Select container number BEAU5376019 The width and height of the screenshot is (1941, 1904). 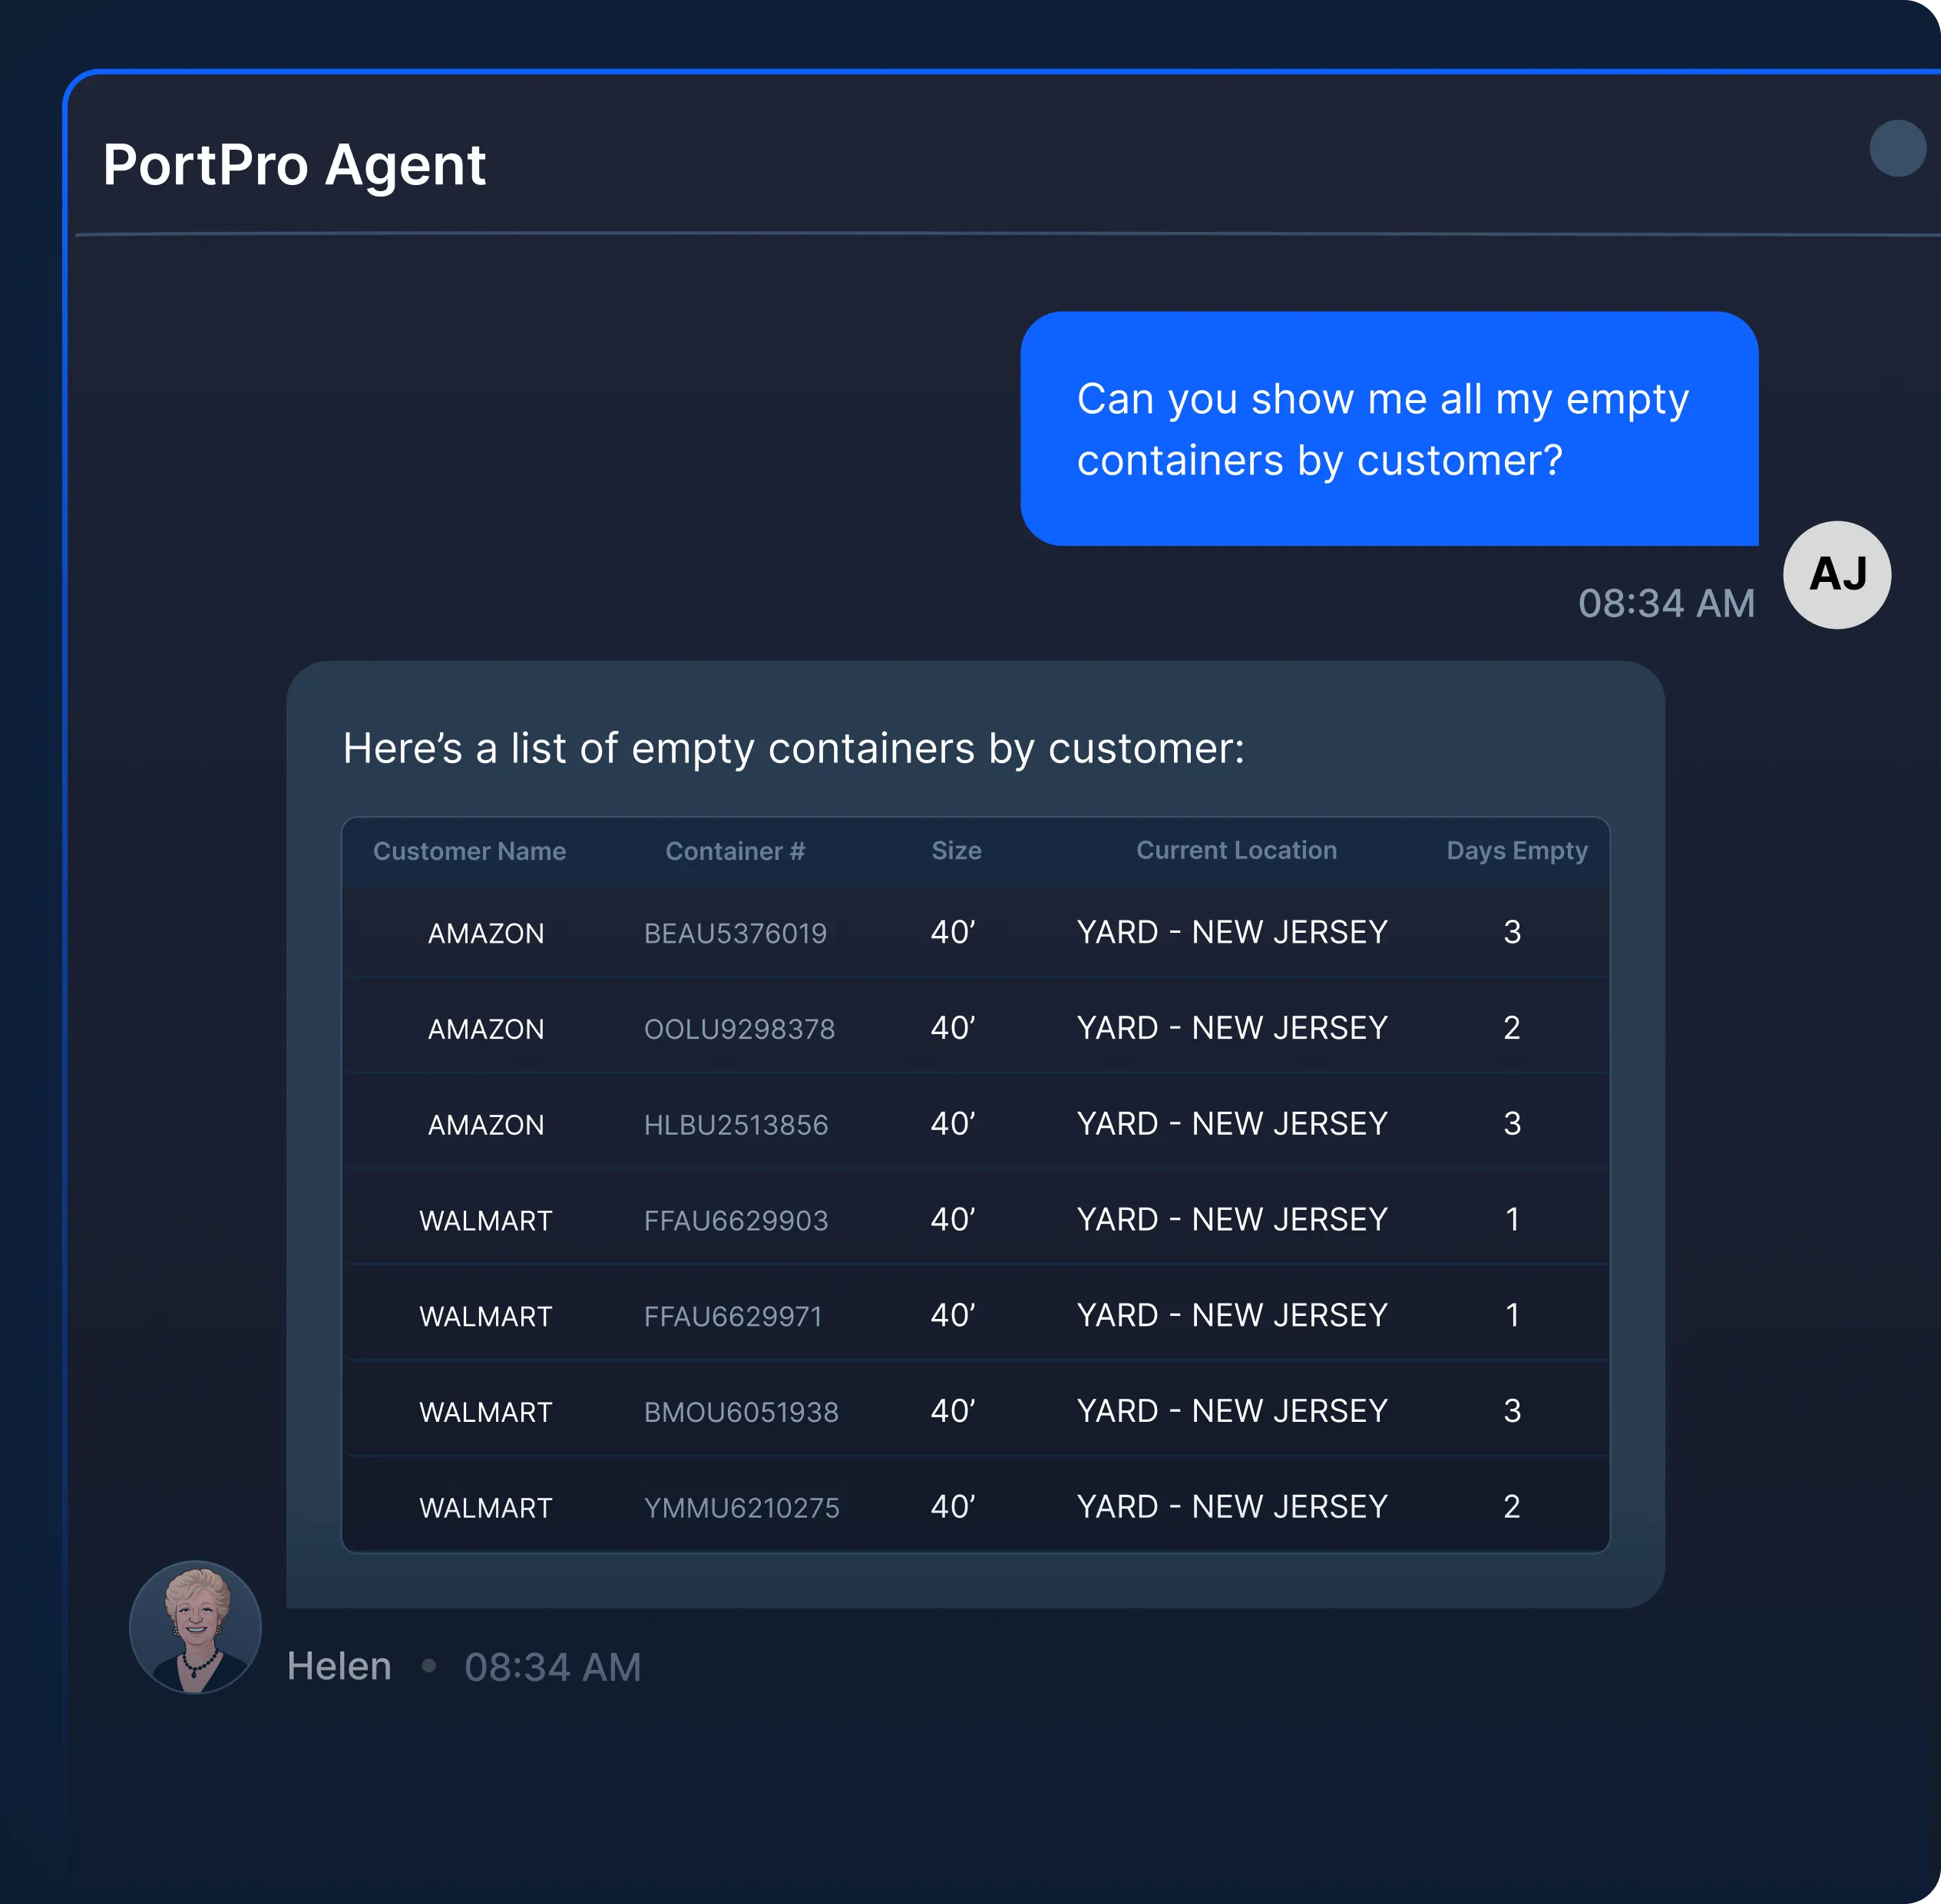(x=735, y=933)
